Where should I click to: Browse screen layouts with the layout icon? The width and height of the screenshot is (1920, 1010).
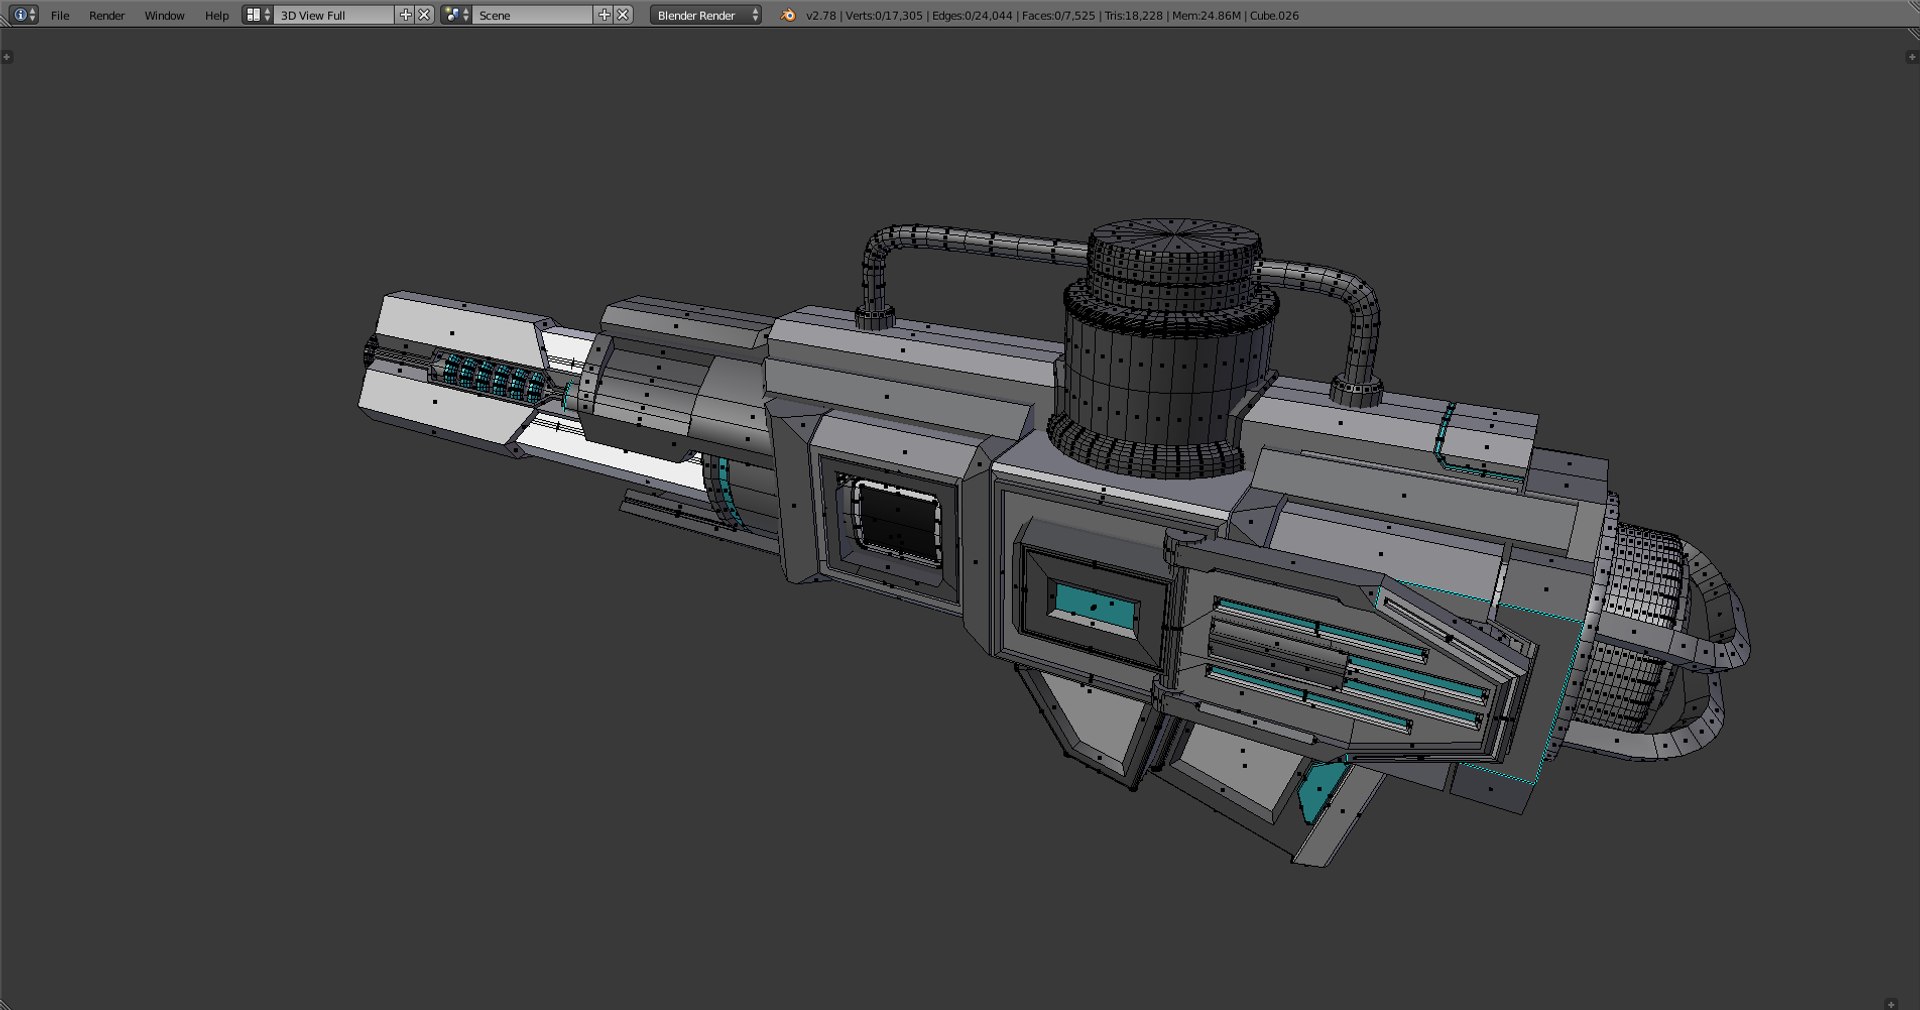pos(258,15)
